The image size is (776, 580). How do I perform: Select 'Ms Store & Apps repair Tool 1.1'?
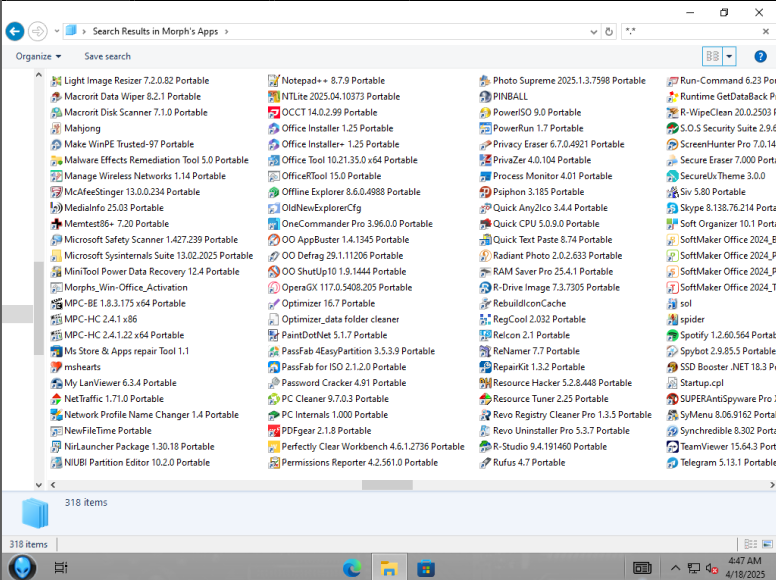coord(120,351)
